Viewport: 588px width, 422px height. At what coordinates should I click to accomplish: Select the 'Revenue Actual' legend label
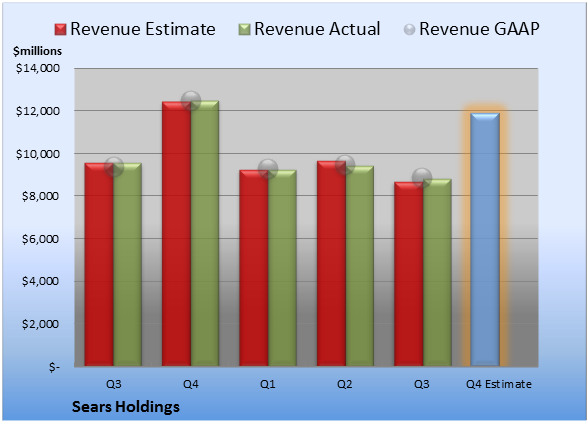(317, 29)
